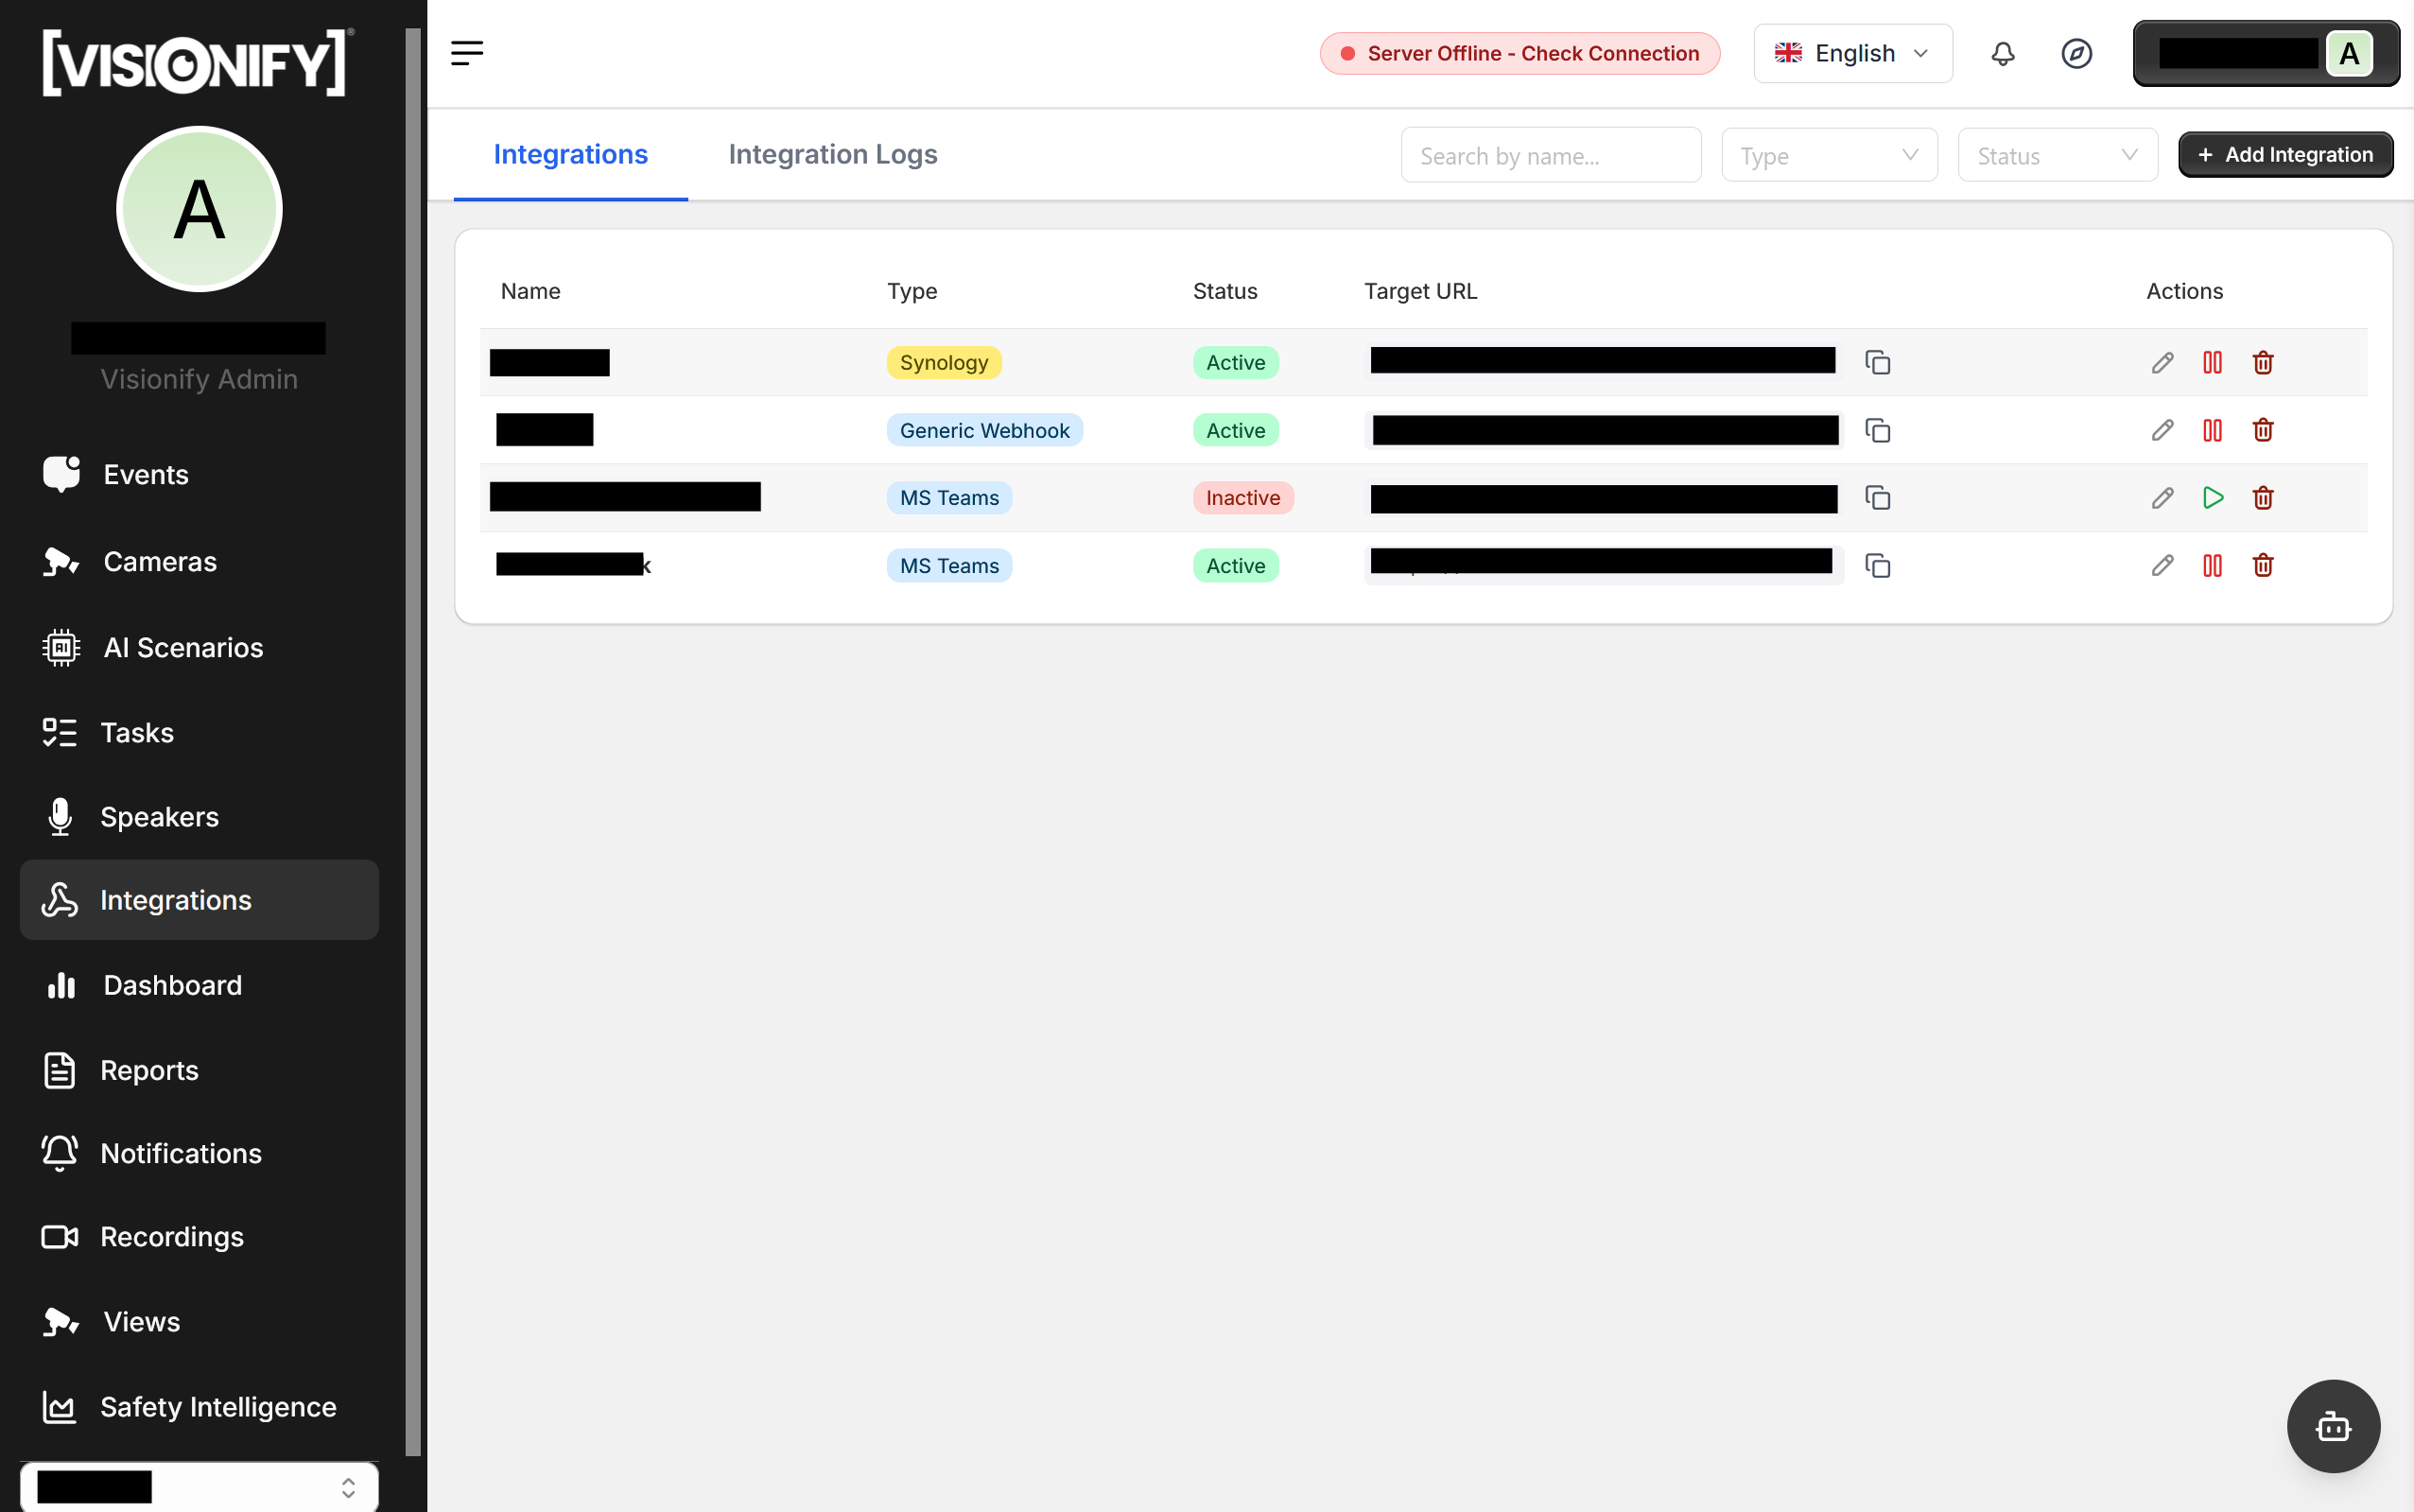
Task: Delete the Generic Webhook integration
Action: [x=2263, y=430]
